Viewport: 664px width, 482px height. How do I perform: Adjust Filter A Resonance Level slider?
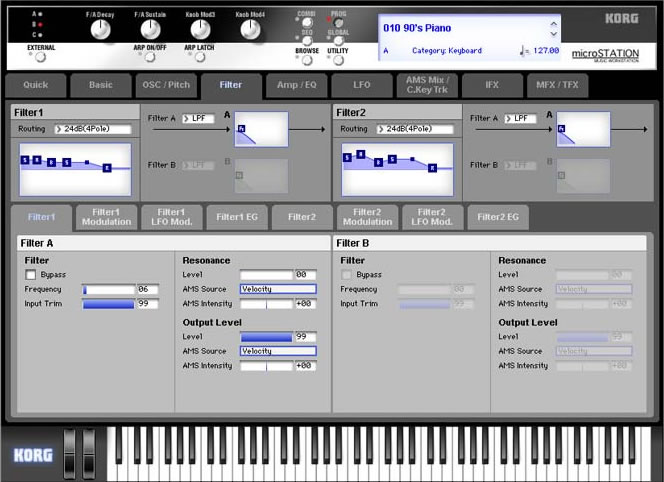click(x=266, y=275)
